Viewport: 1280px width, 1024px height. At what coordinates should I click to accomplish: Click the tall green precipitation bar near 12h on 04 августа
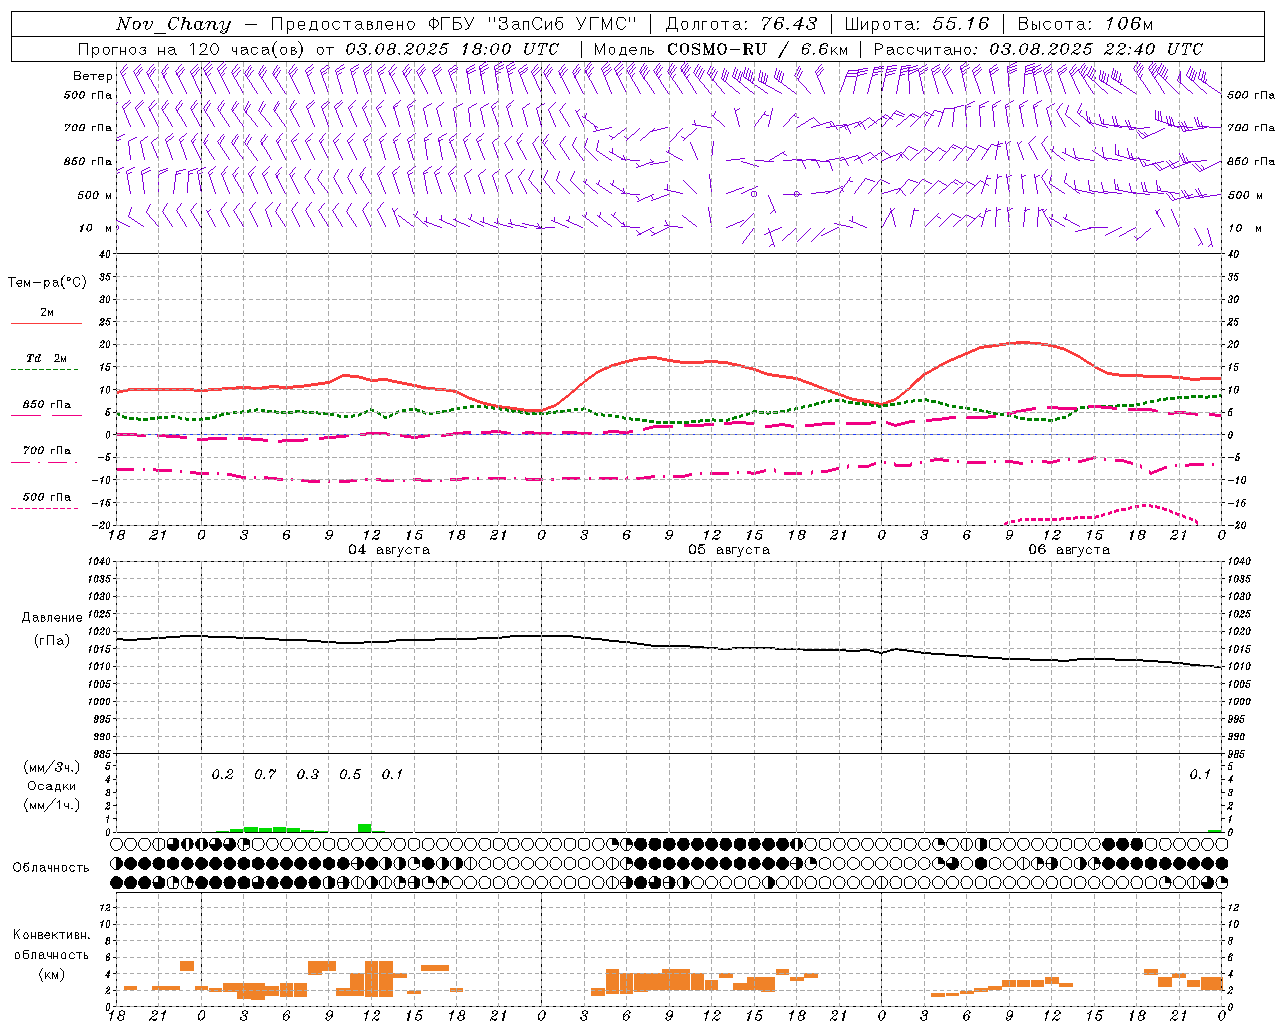365,828
